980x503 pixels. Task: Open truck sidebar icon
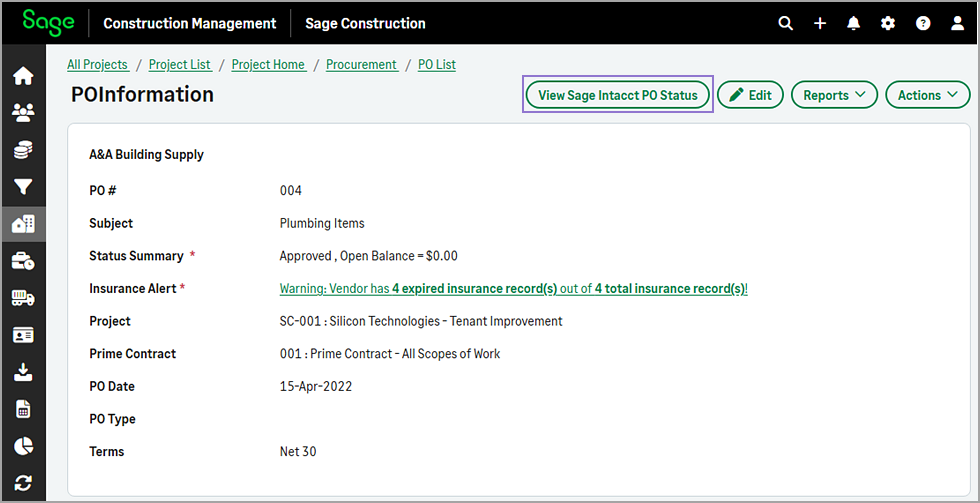23,298
